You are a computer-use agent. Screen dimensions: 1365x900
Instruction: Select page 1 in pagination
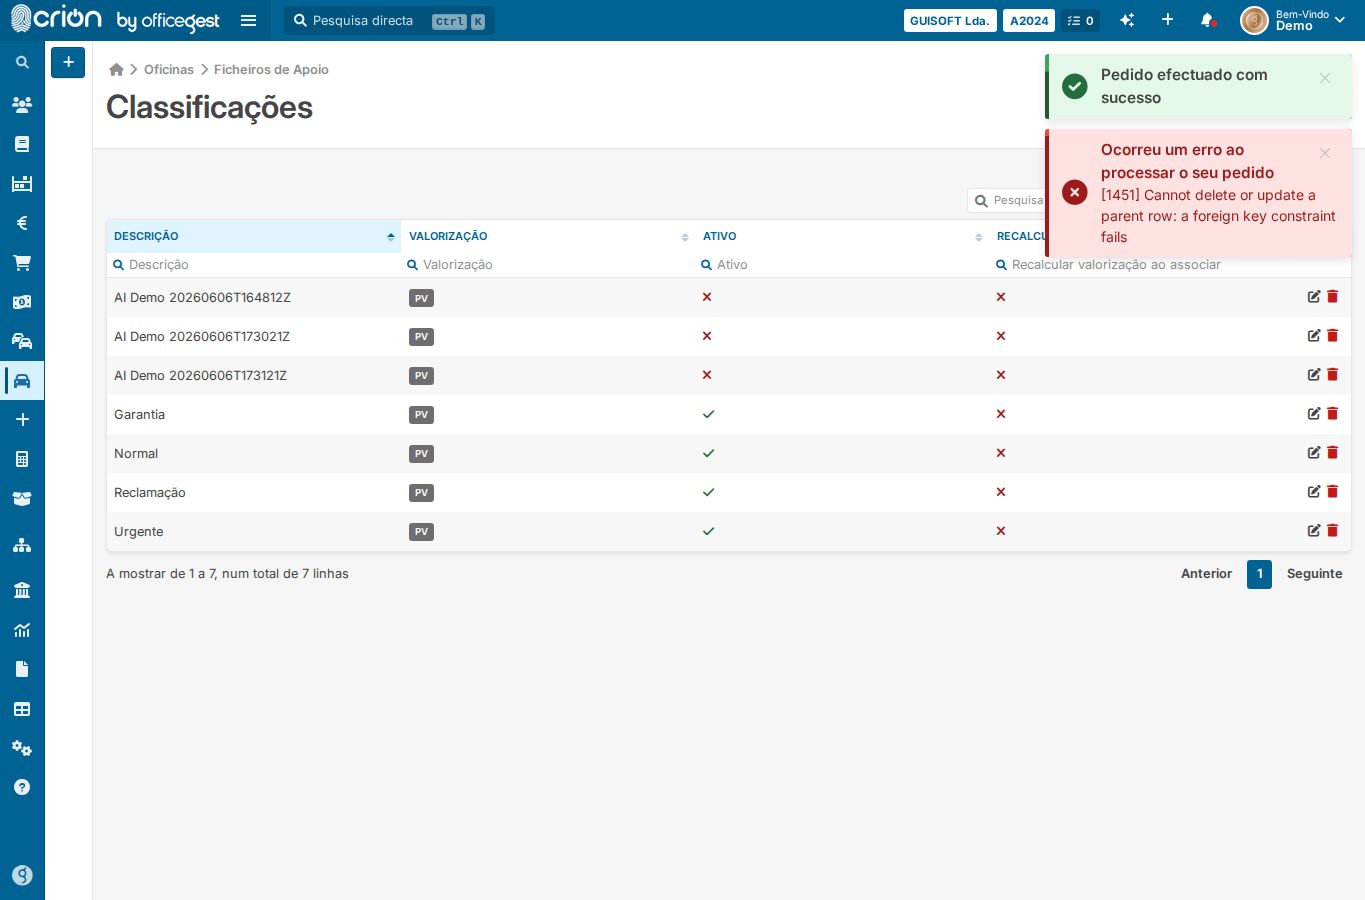(x=1259, y=574)
